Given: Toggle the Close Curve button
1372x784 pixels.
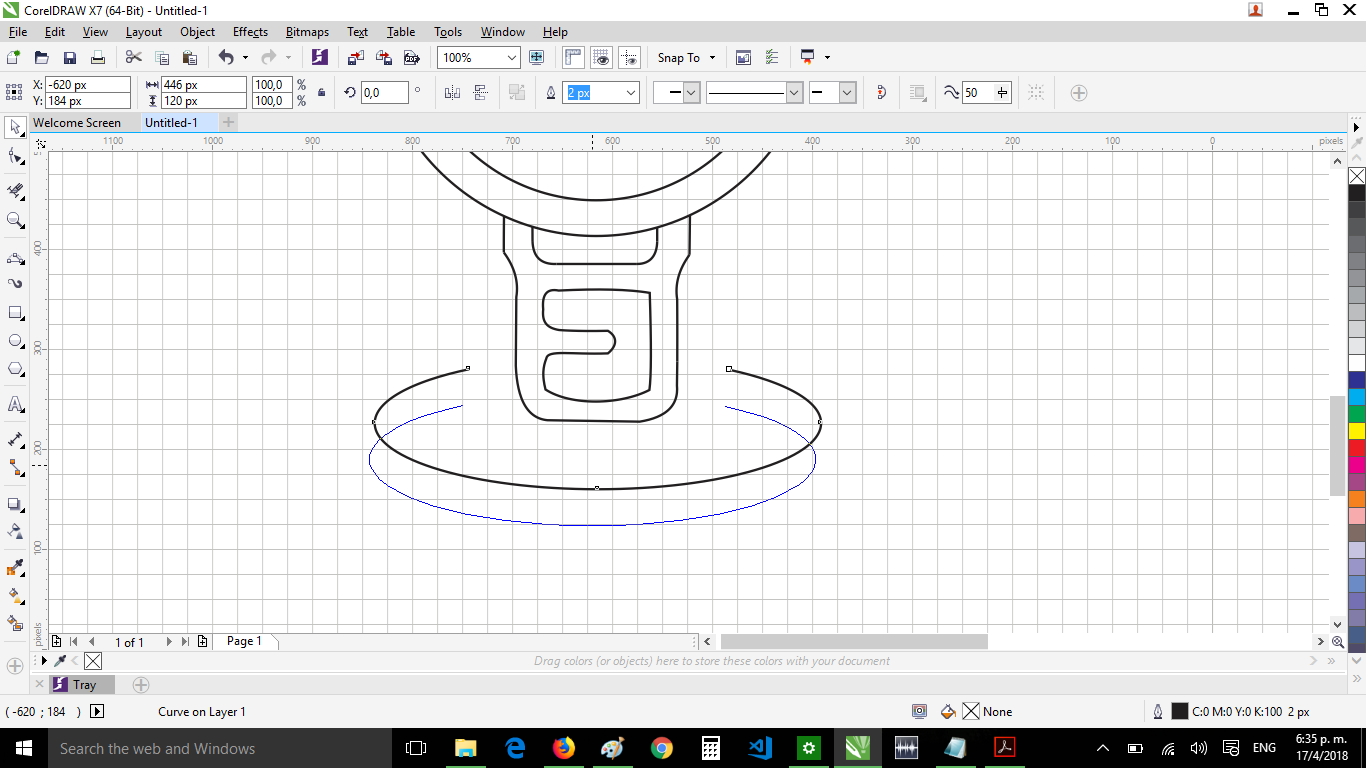Looking at the screenshot, I should [x=881, y=93].
